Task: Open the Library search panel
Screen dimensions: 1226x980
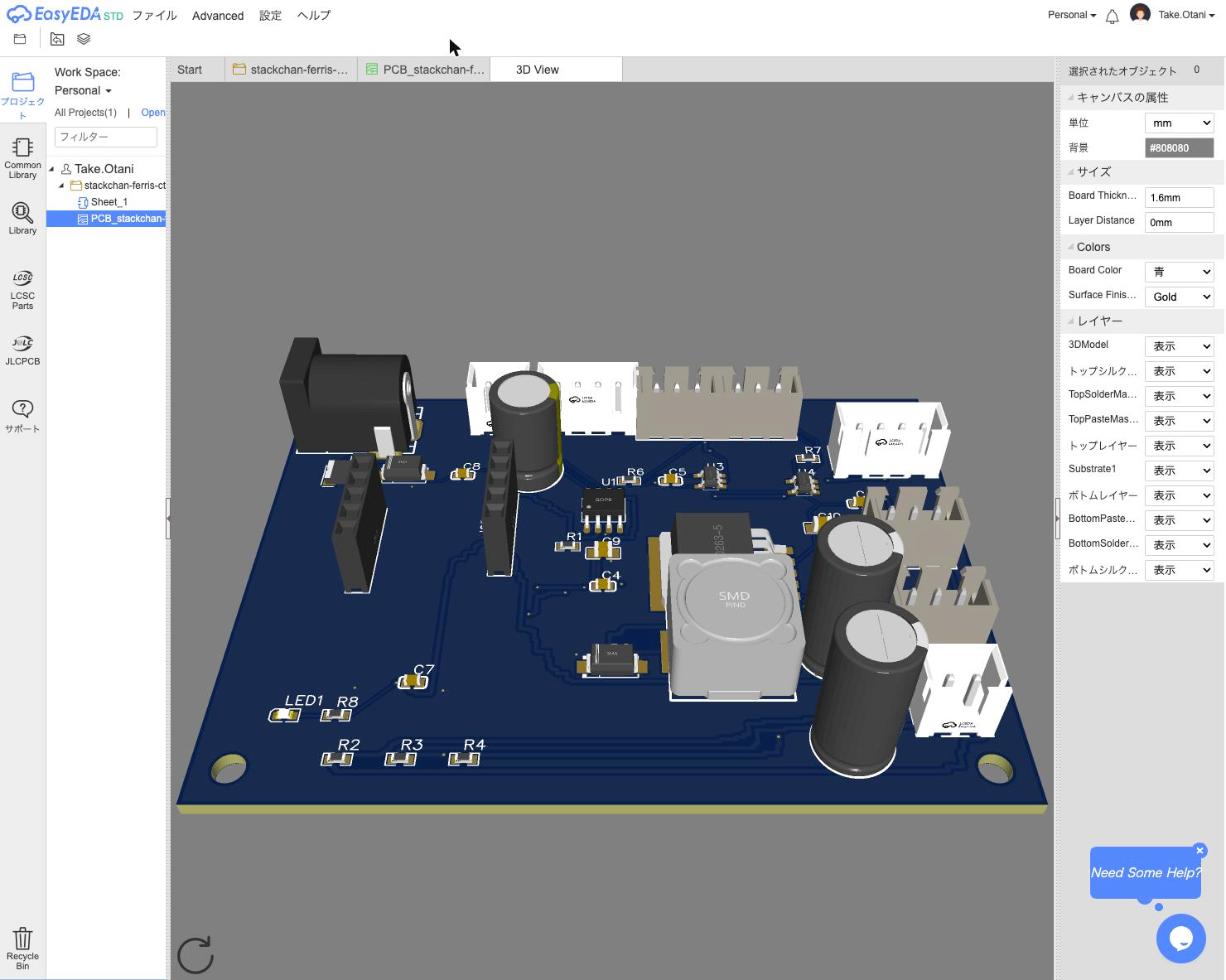Action: click(x=22, y=219)
